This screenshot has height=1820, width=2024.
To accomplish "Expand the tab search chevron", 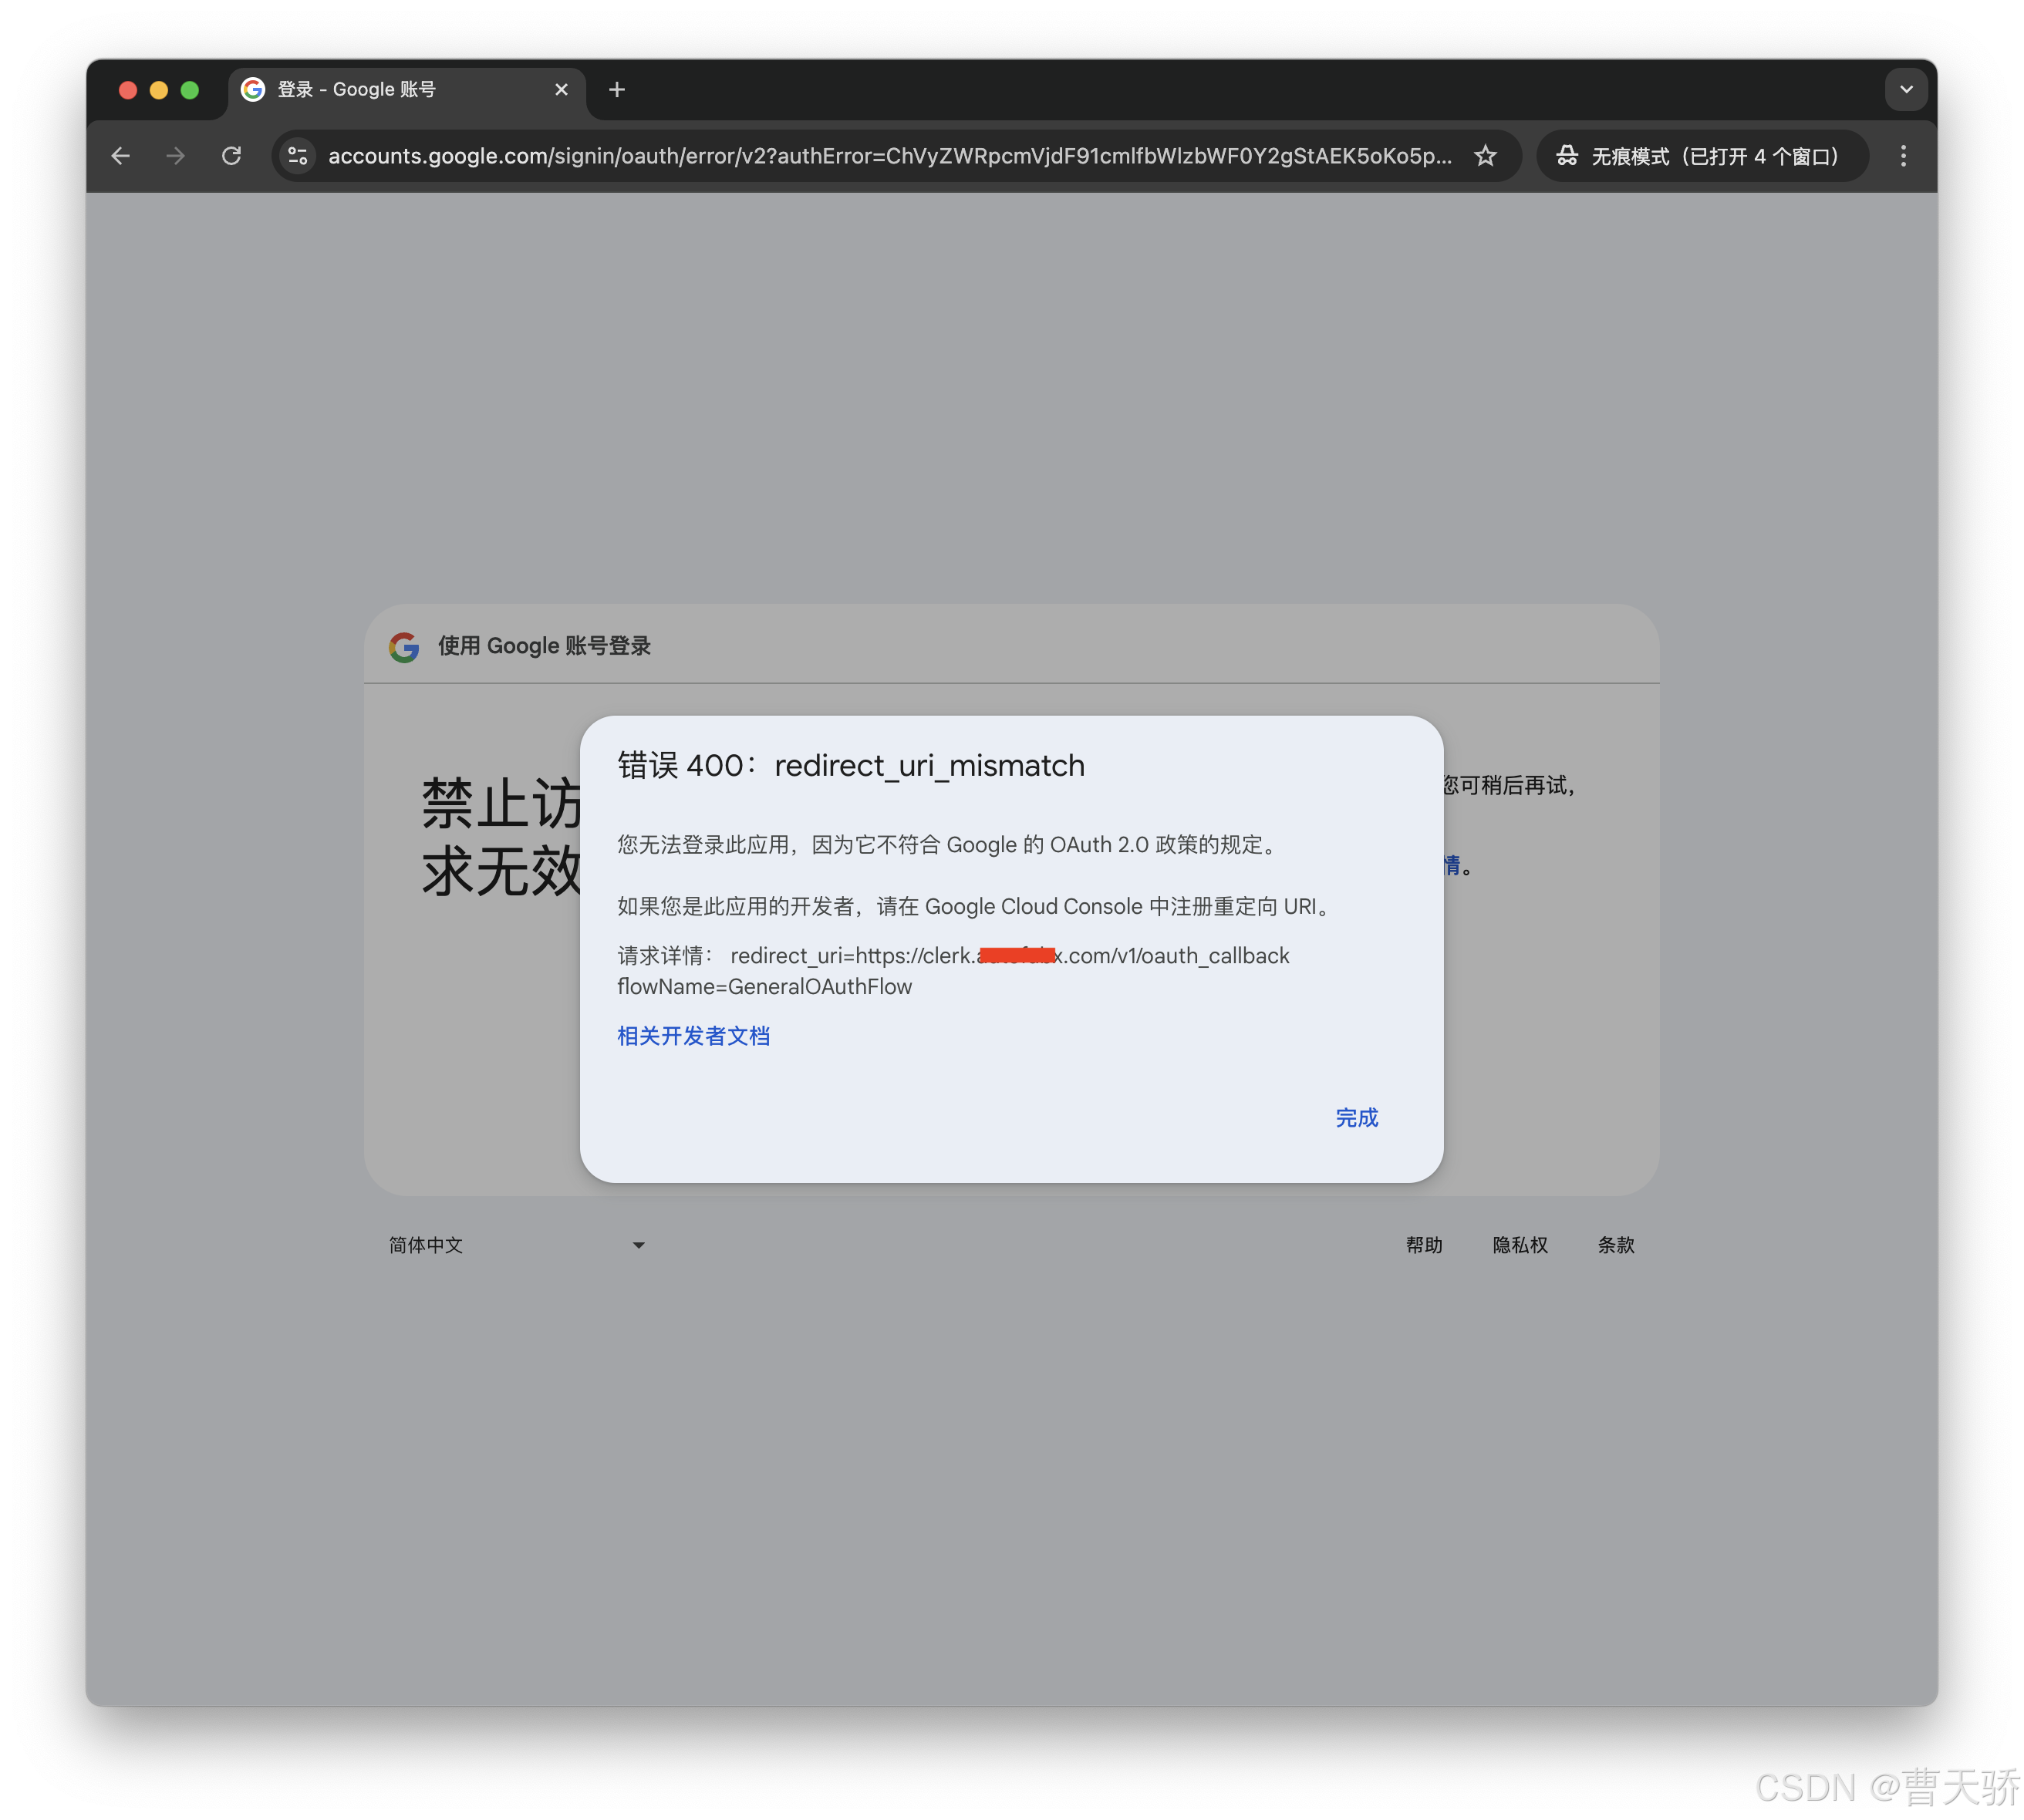I will click(1906, 90).
